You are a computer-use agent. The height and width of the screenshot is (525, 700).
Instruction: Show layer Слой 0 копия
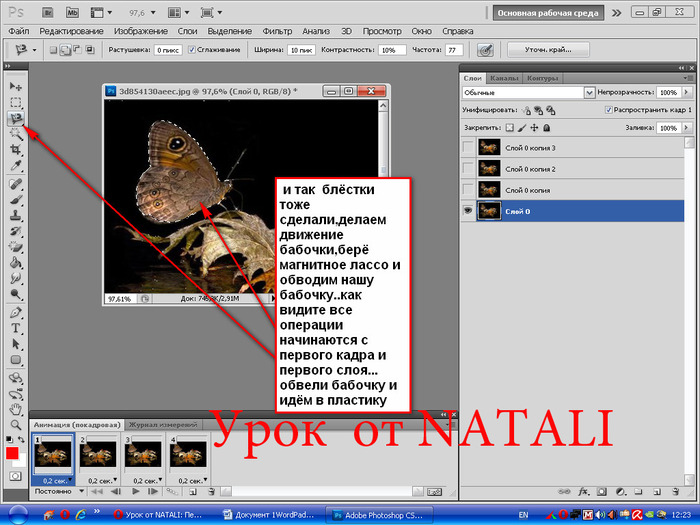coord(468,190)
